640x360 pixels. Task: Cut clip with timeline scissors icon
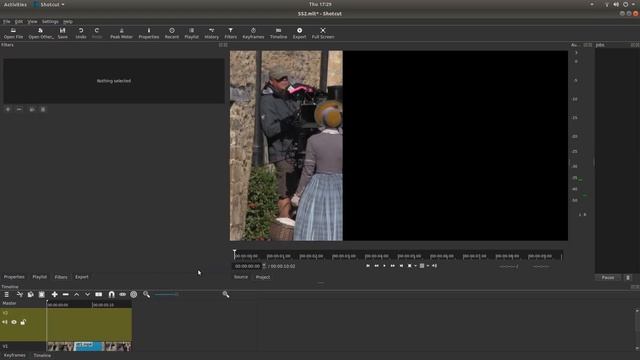click(20, 294)
